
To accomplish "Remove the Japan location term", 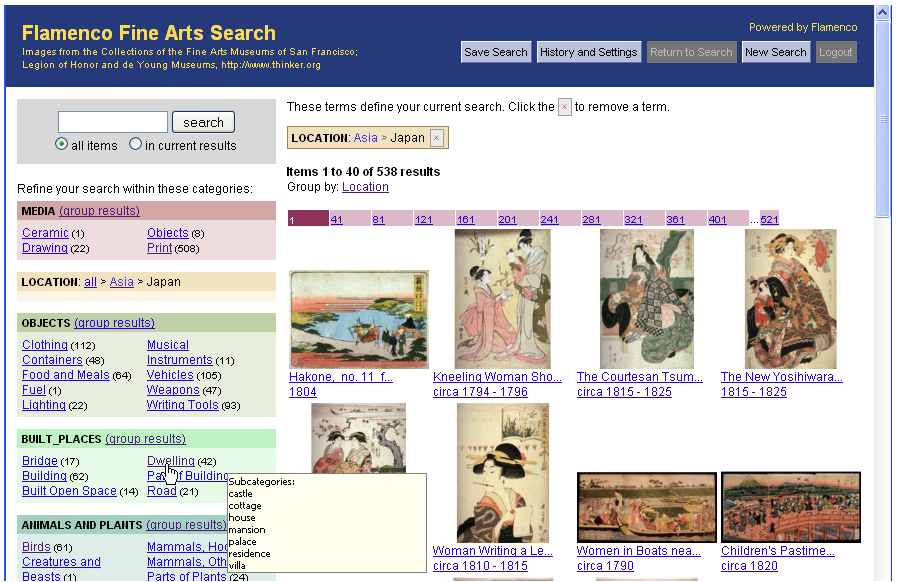I will point(436,138).
